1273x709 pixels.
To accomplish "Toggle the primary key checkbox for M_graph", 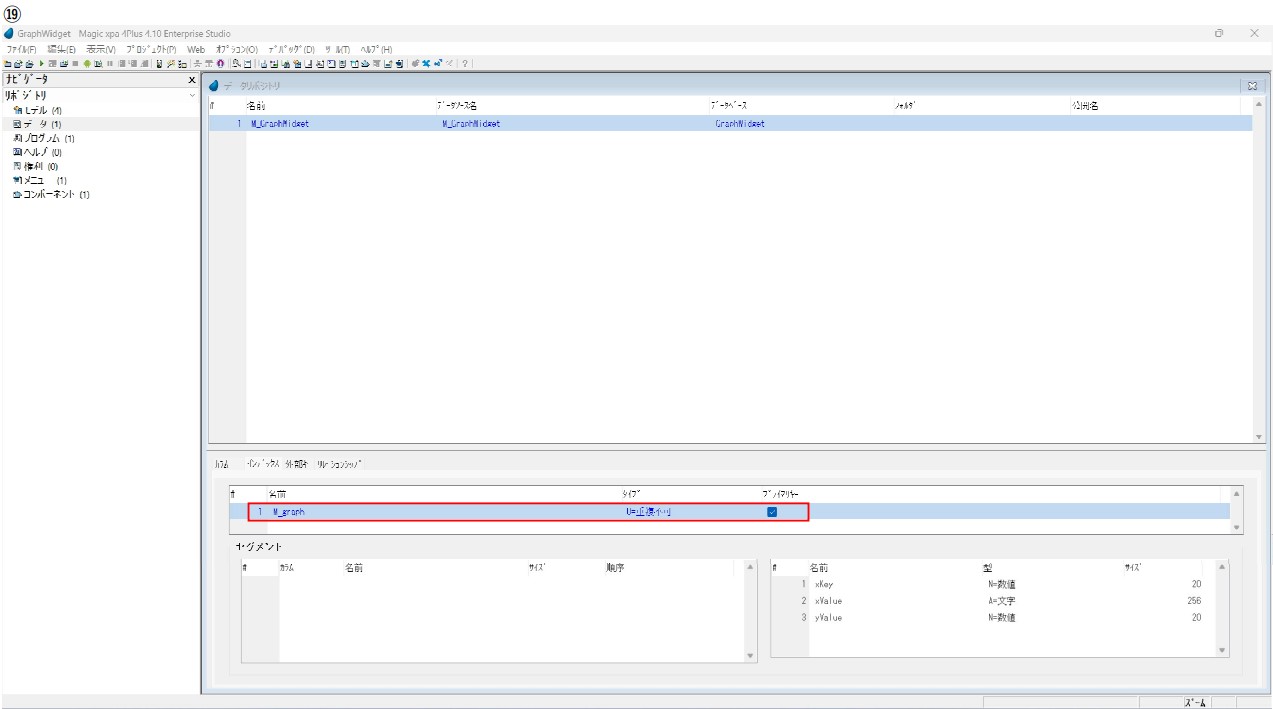I will (772, 512).
